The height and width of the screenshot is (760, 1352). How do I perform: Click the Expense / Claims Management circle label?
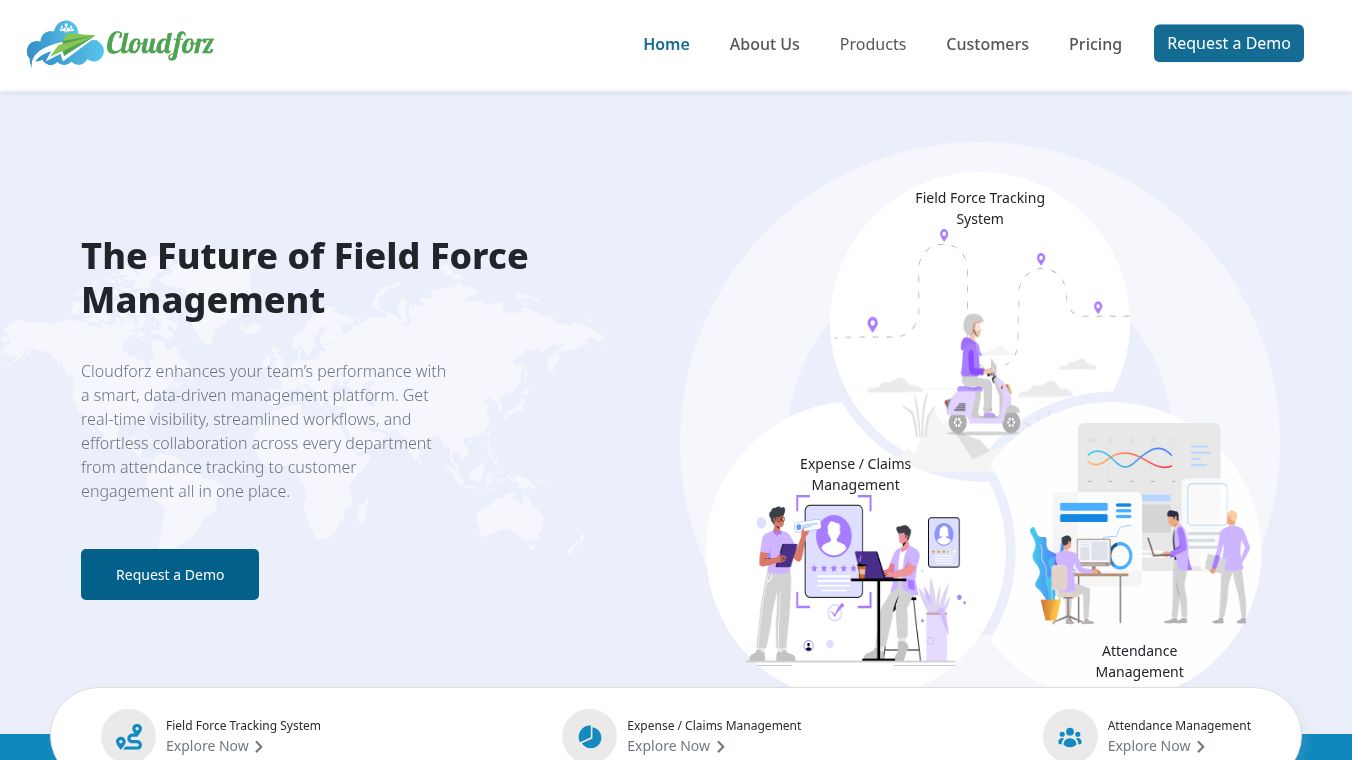click(855, 474)
